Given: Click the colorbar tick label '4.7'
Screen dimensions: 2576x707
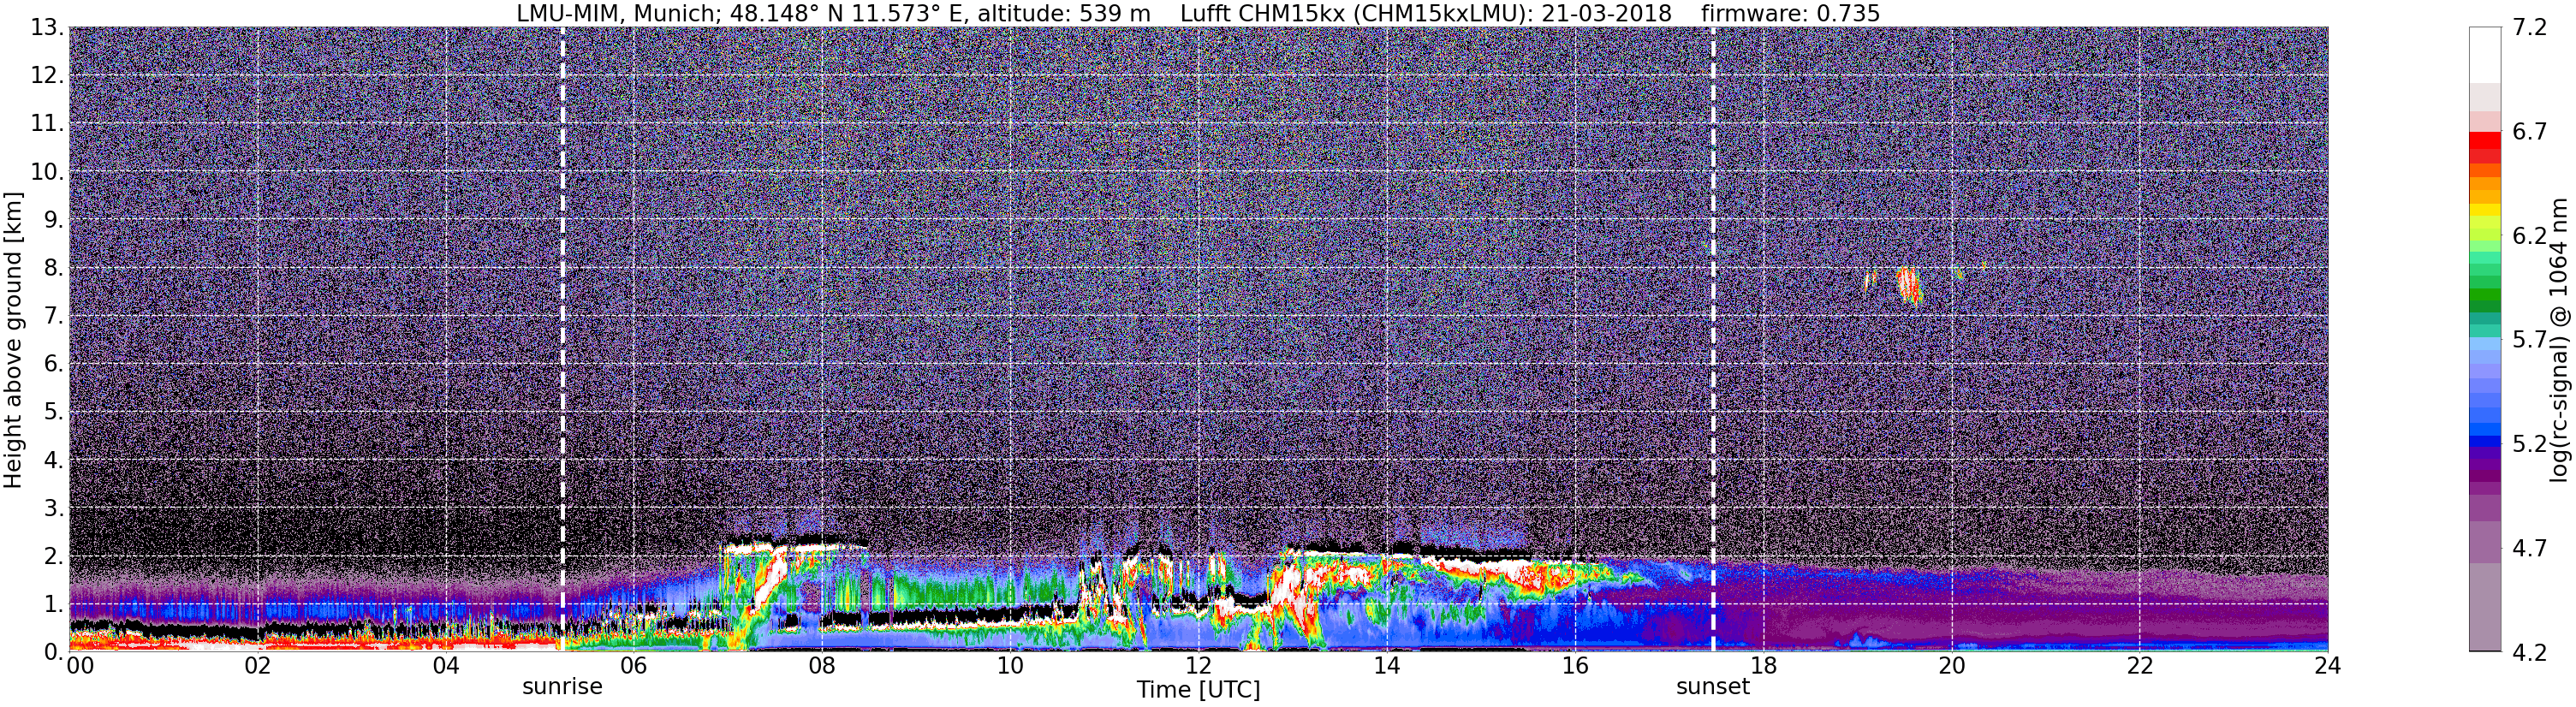Looking at the screenshot, I should pyautogui.click(x=2530, y=548).
